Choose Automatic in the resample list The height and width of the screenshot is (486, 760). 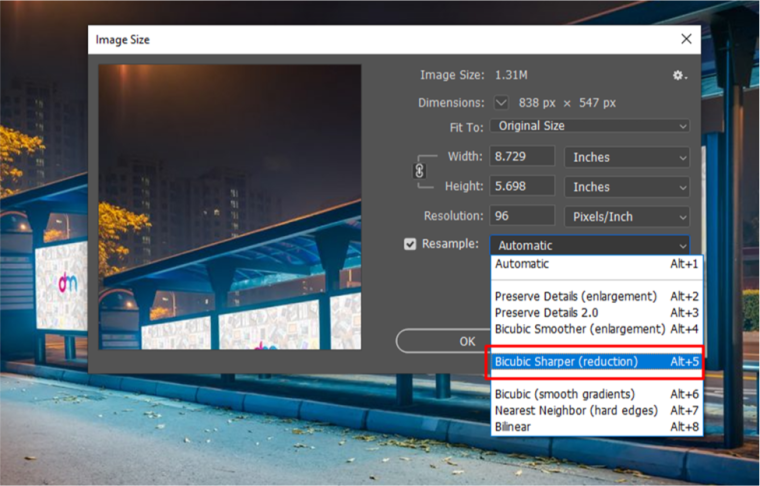point(597,264)
